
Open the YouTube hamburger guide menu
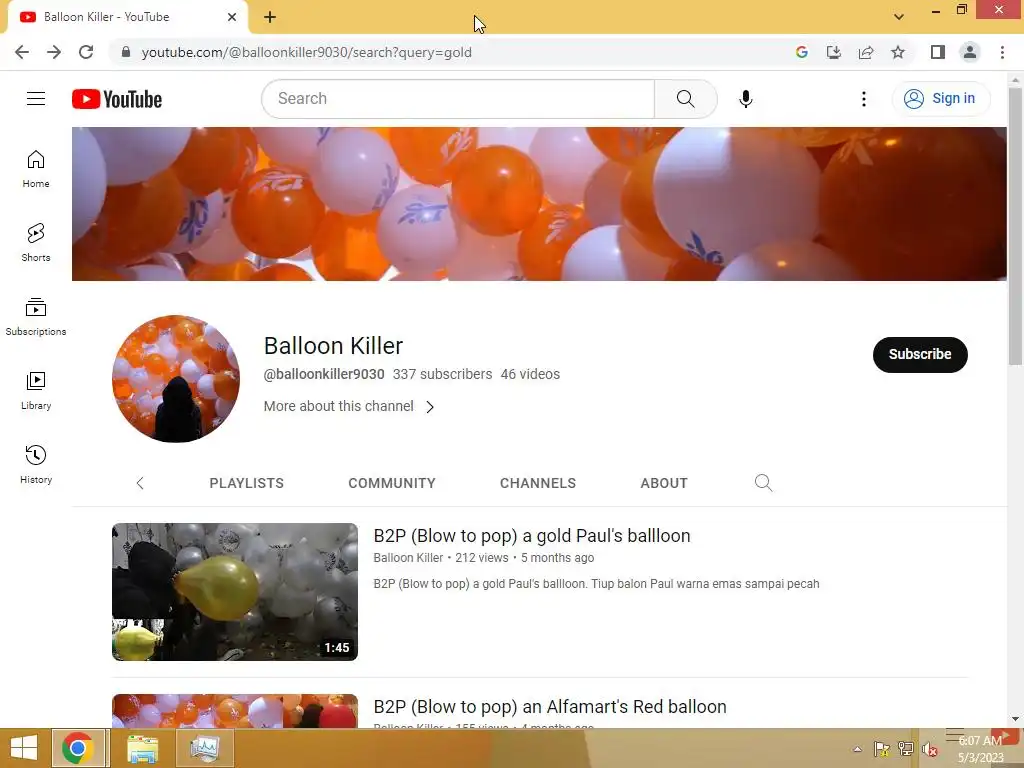point(36,99)
